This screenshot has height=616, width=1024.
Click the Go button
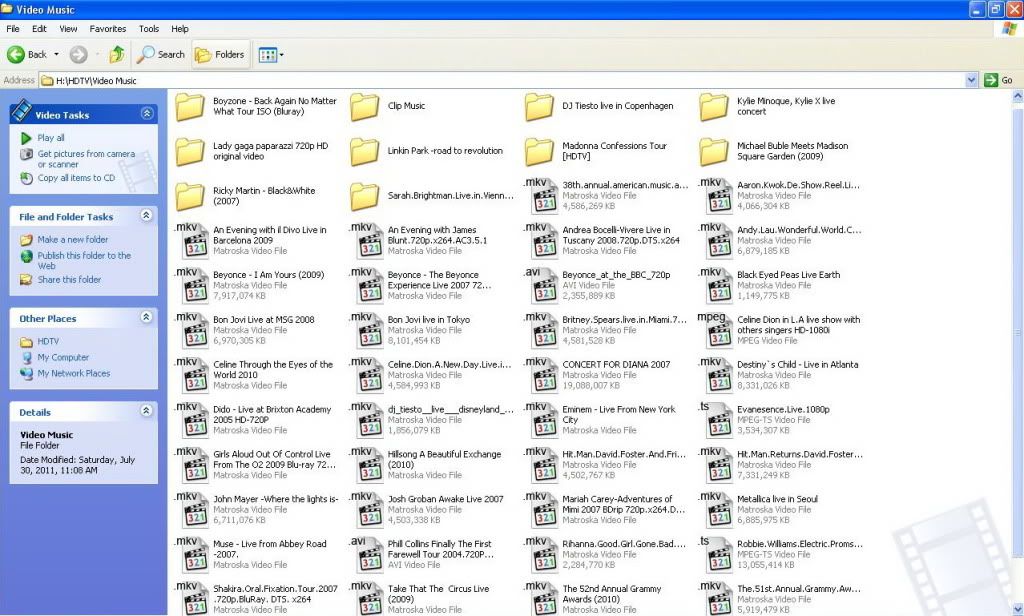pyautogui.click(x=998, y=80)
